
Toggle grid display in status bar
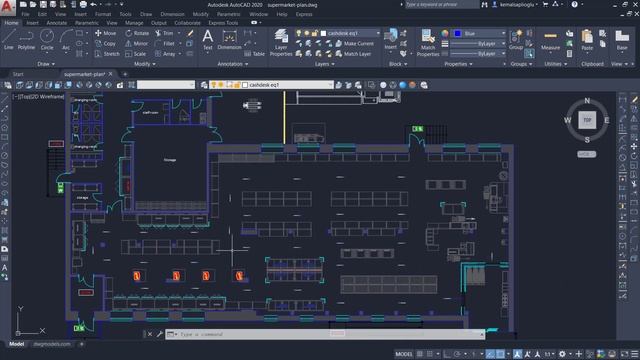(x=420, y=354)
